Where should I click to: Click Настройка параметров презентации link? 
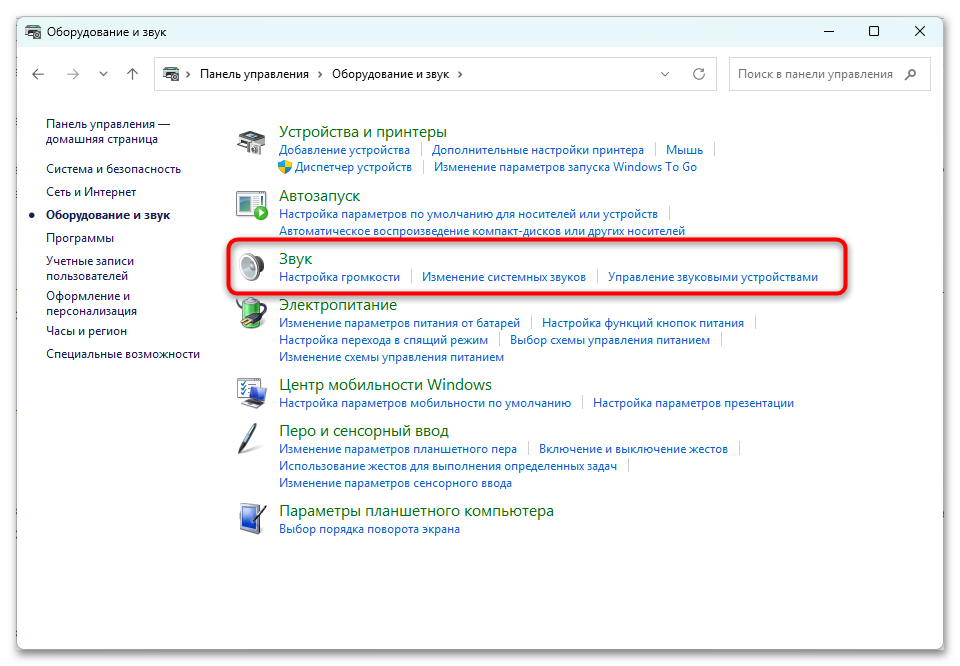[x=693, y=403]
